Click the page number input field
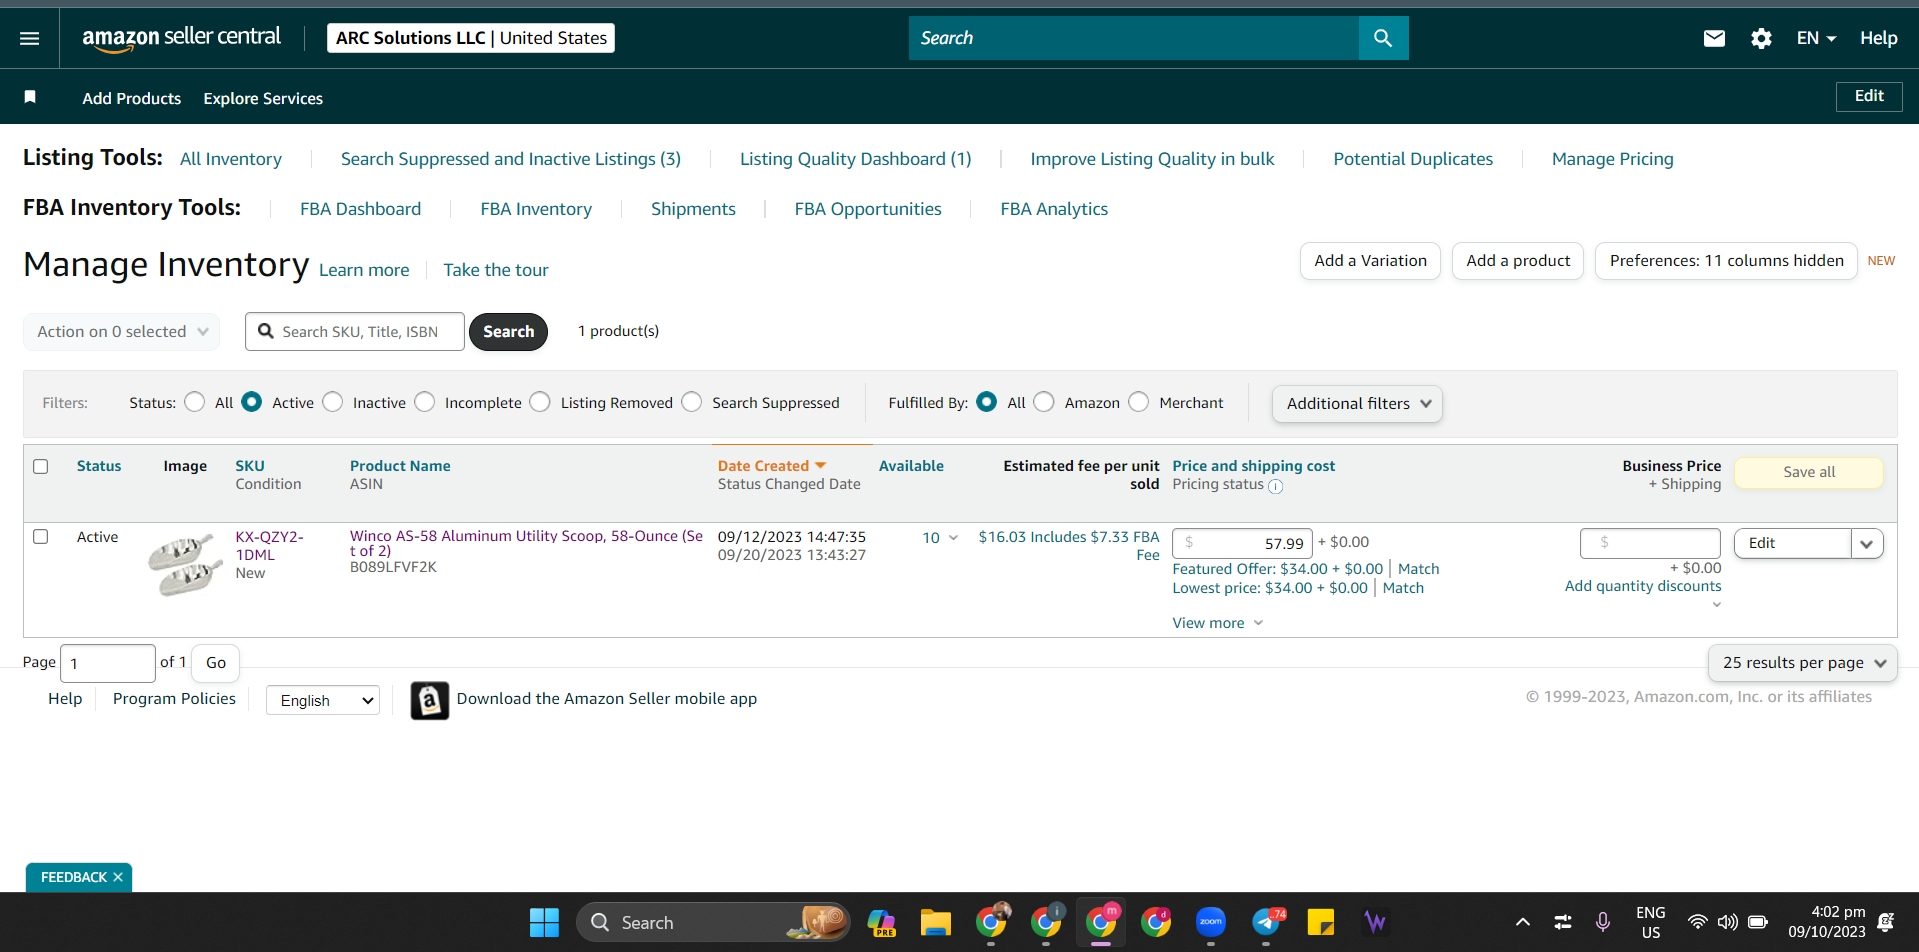Image resolution: width=1919 pixels, height=952 pixels. click(108, 663)
